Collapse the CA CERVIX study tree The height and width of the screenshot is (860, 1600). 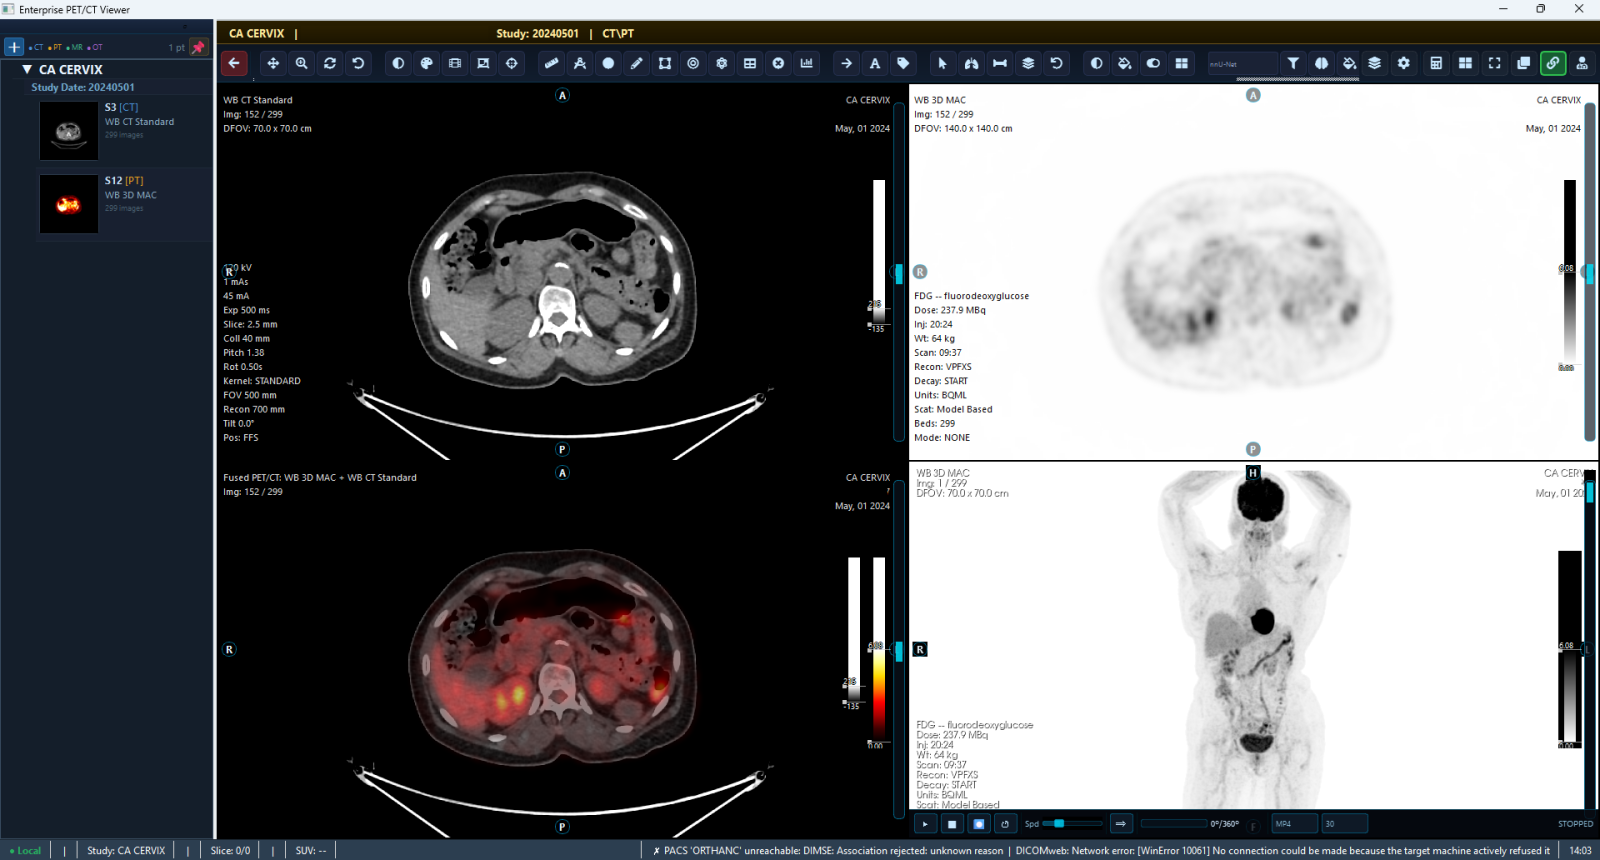click(27, 70)
